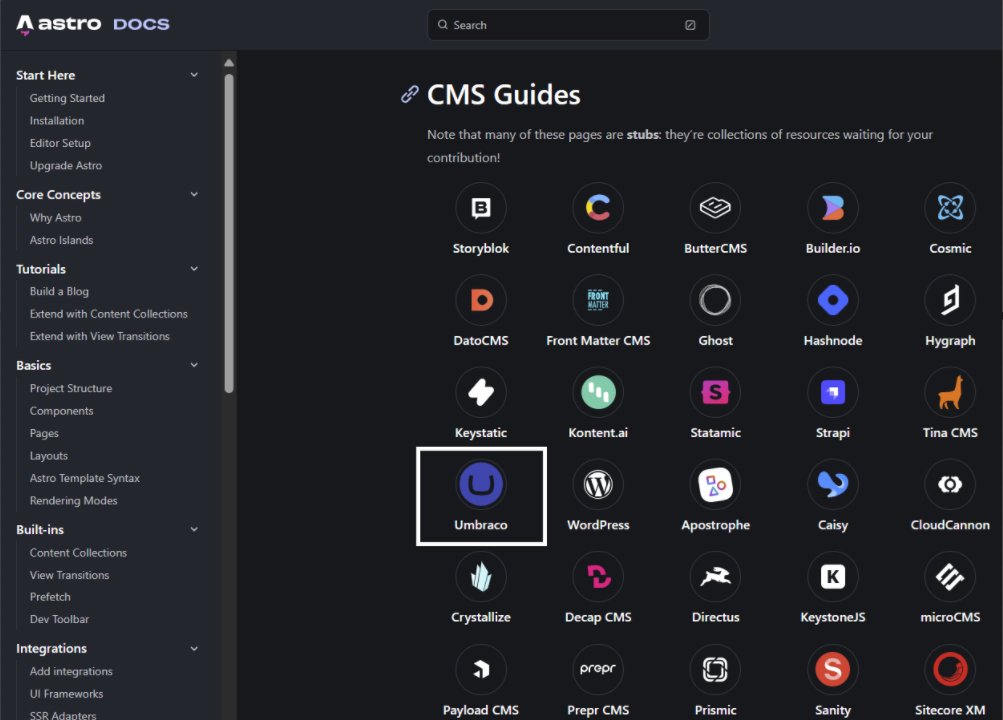Screen dimensions: 1003x720
Task: Open the Decap CMS icon
Action: [598, 577]
